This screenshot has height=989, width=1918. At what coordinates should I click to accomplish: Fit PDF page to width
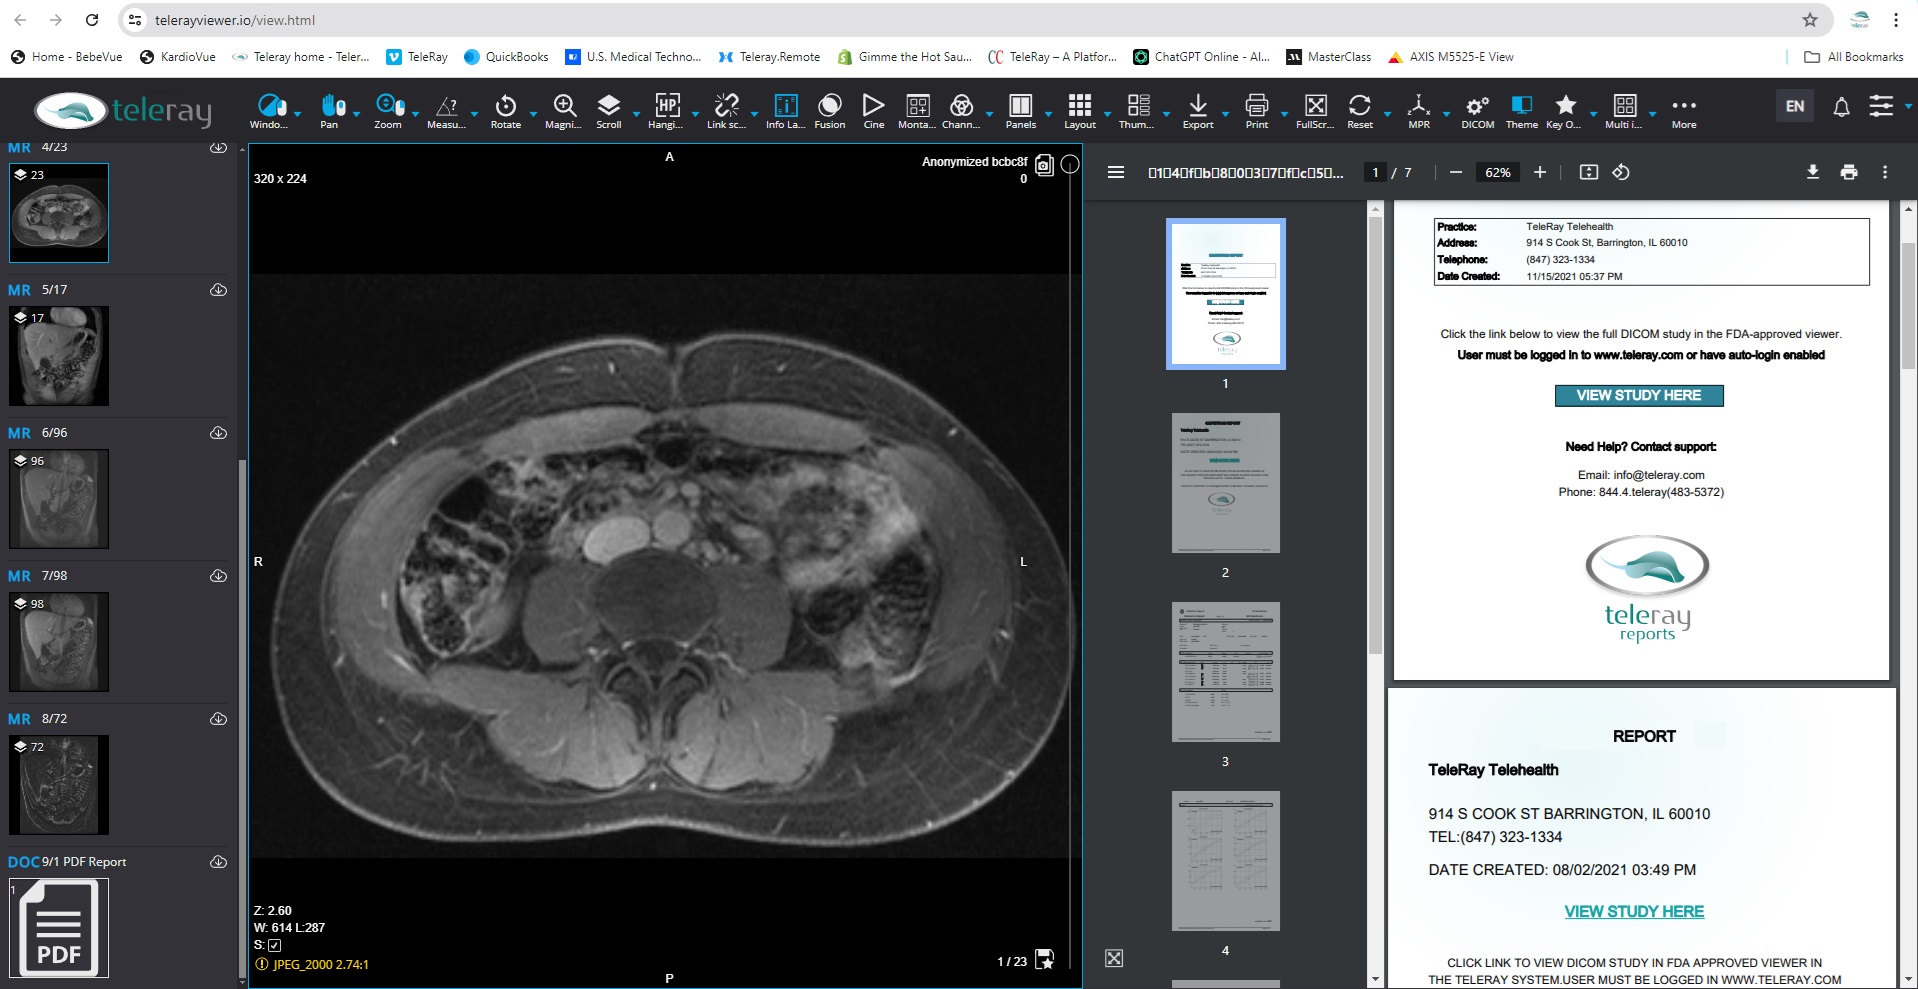click(1589, 172)
